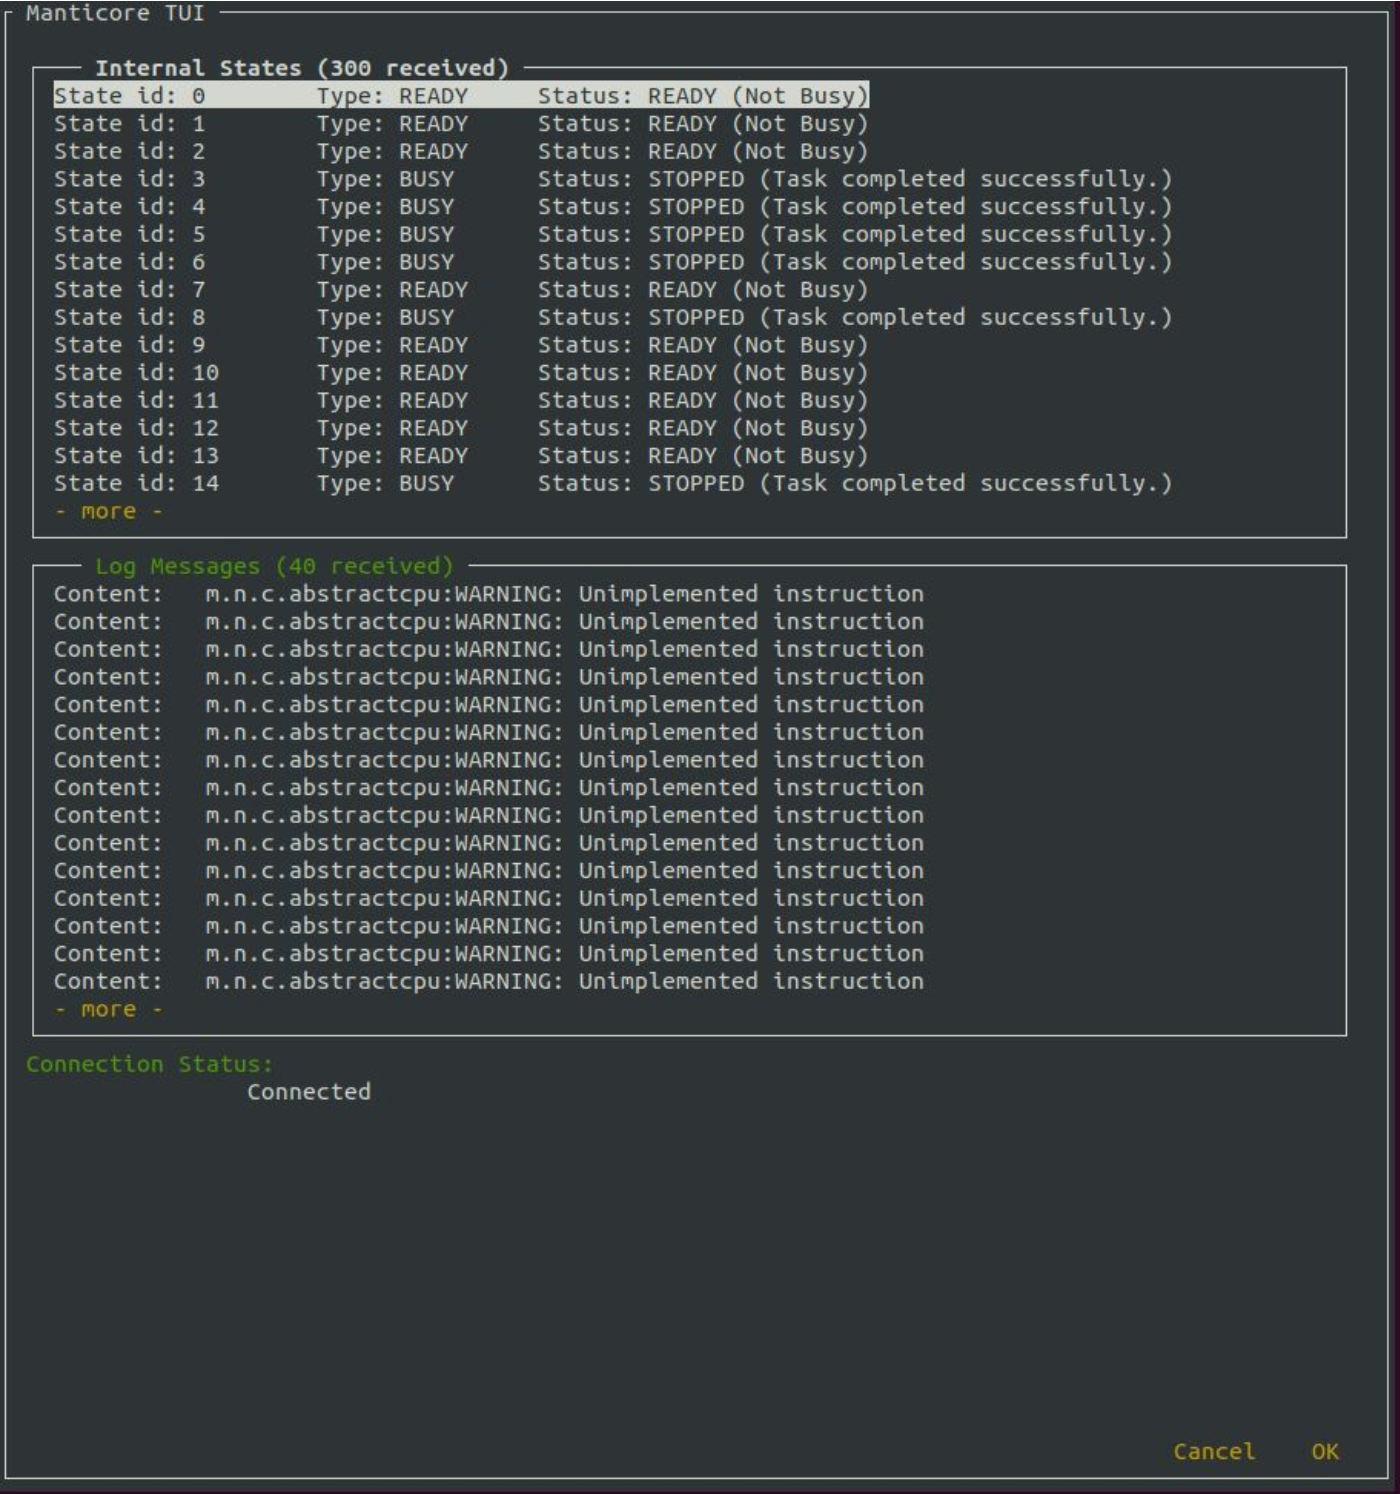1400x1494 pixels.
Task: Select the last visible log message entry
Action: 488,981
